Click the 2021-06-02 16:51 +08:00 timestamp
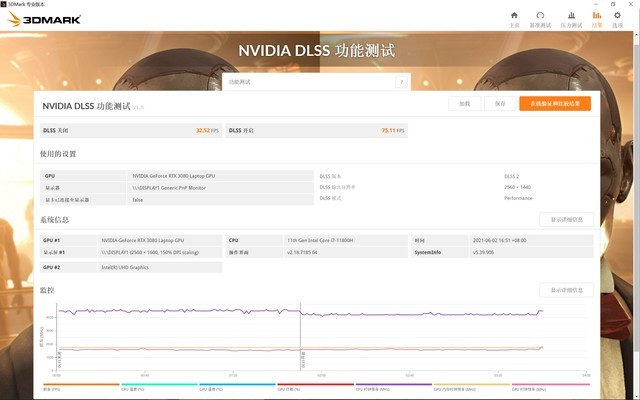This screenshot has width=640, height=400. click(500, 240)
